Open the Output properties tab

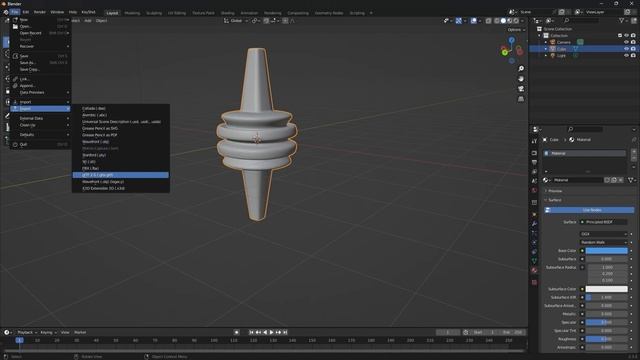coord(534,162)
